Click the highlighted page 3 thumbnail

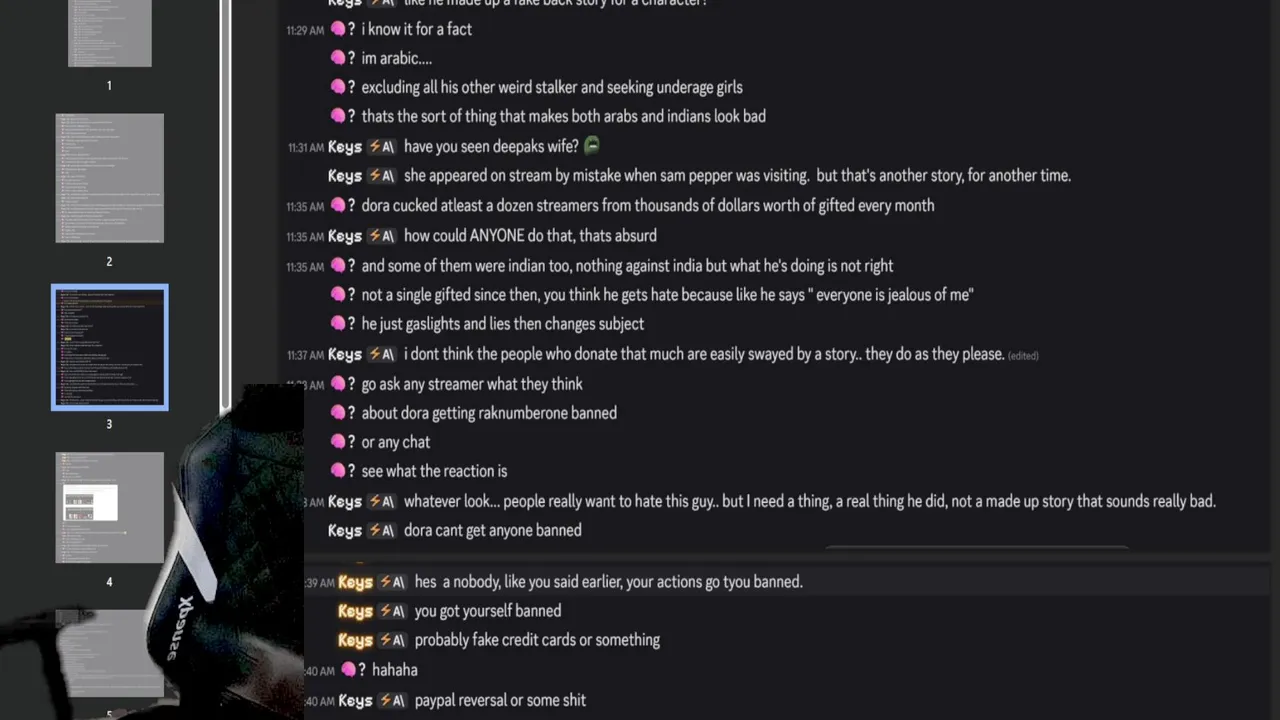pyautogui.click(x=110, y=347)
